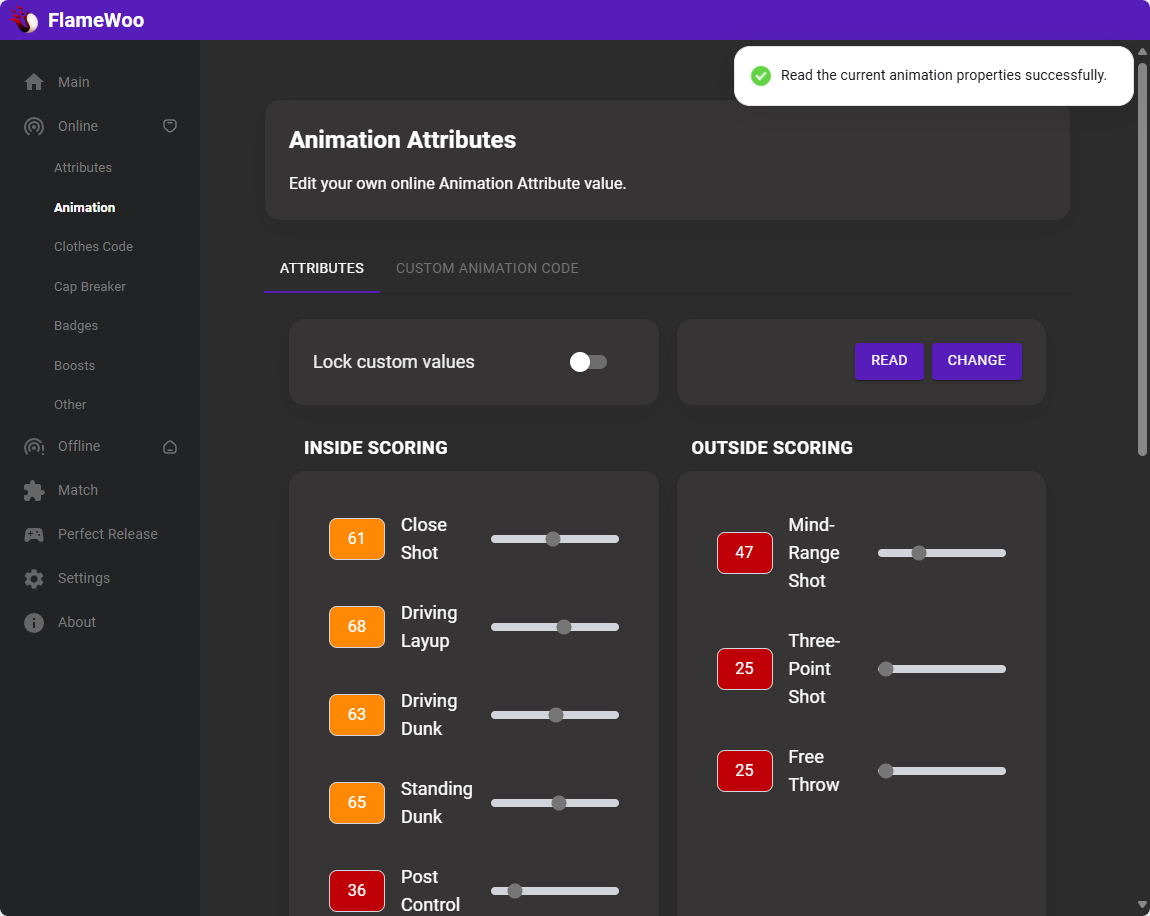Click the Offline broadcast icon
Screen dimensions: 1150x916
pos(34,447)
